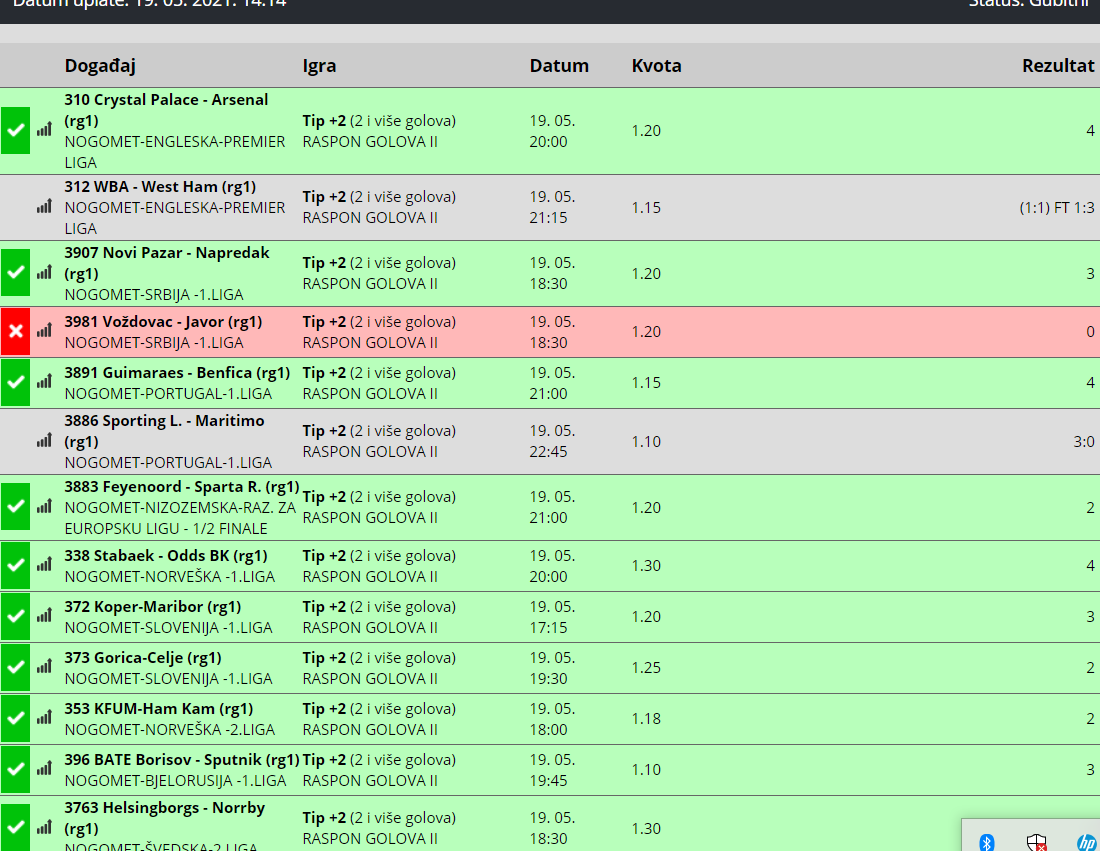The image size is (1100, 851).
Task: Open statistics icon for KFUM-Ham Kam
Action: [x=44, y=718]
